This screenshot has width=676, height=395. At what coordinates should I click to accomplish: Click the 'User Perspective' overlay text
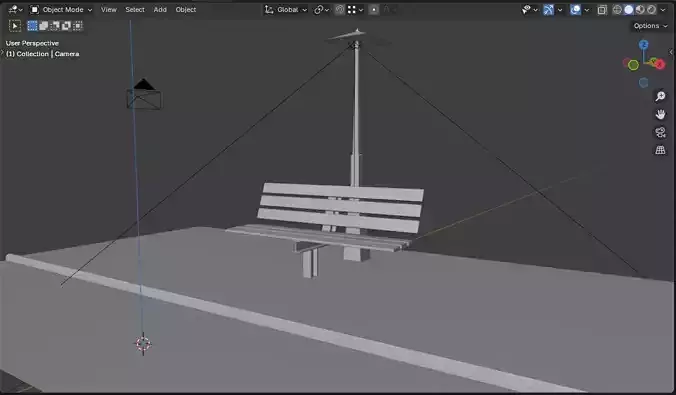[x=32, y=43]
